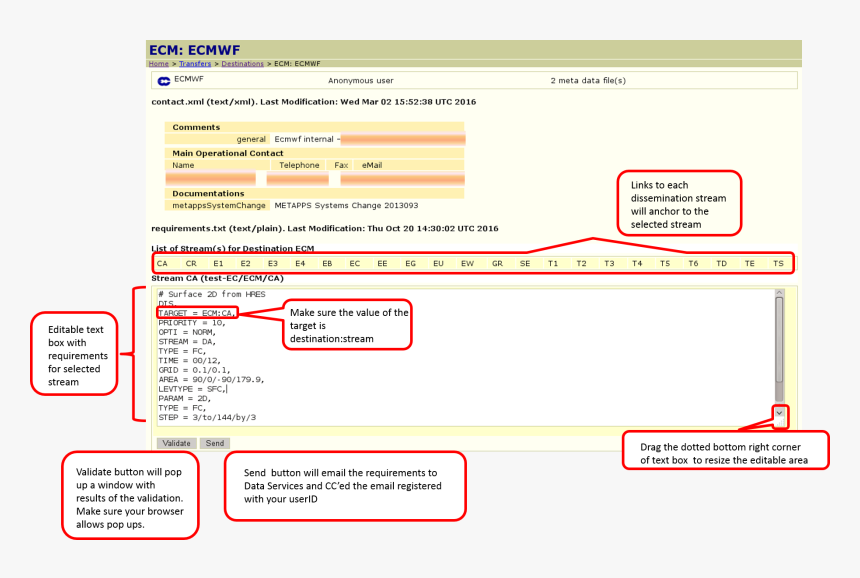Open the Home breadcrumb link
The image size is (860, 578).
[x=158, y=63]
